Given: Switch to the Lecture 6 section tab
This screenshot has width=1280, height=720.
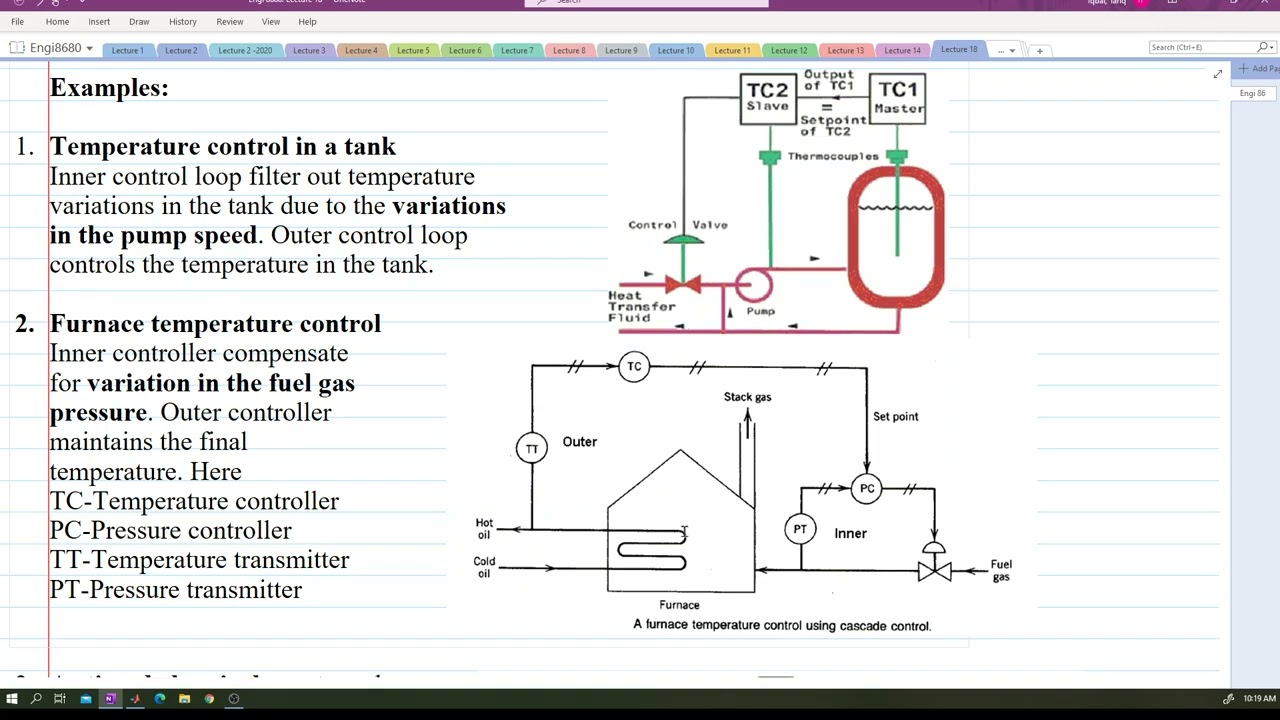Looking at the screenshot, I should point(465,50).
